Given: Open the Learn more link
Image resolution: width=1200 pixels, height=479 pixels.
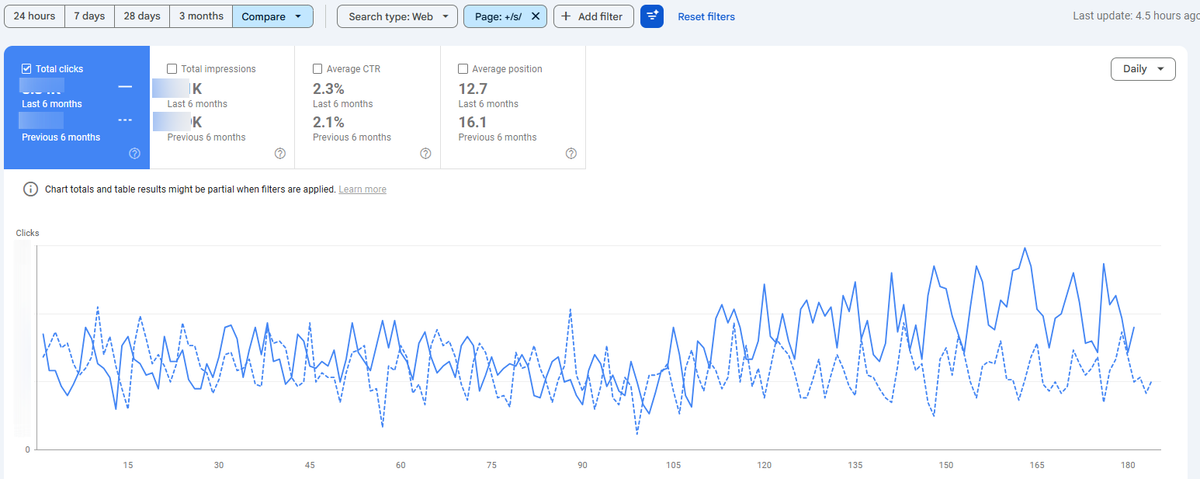Looking at the screenshot, I should pos(363,190).
